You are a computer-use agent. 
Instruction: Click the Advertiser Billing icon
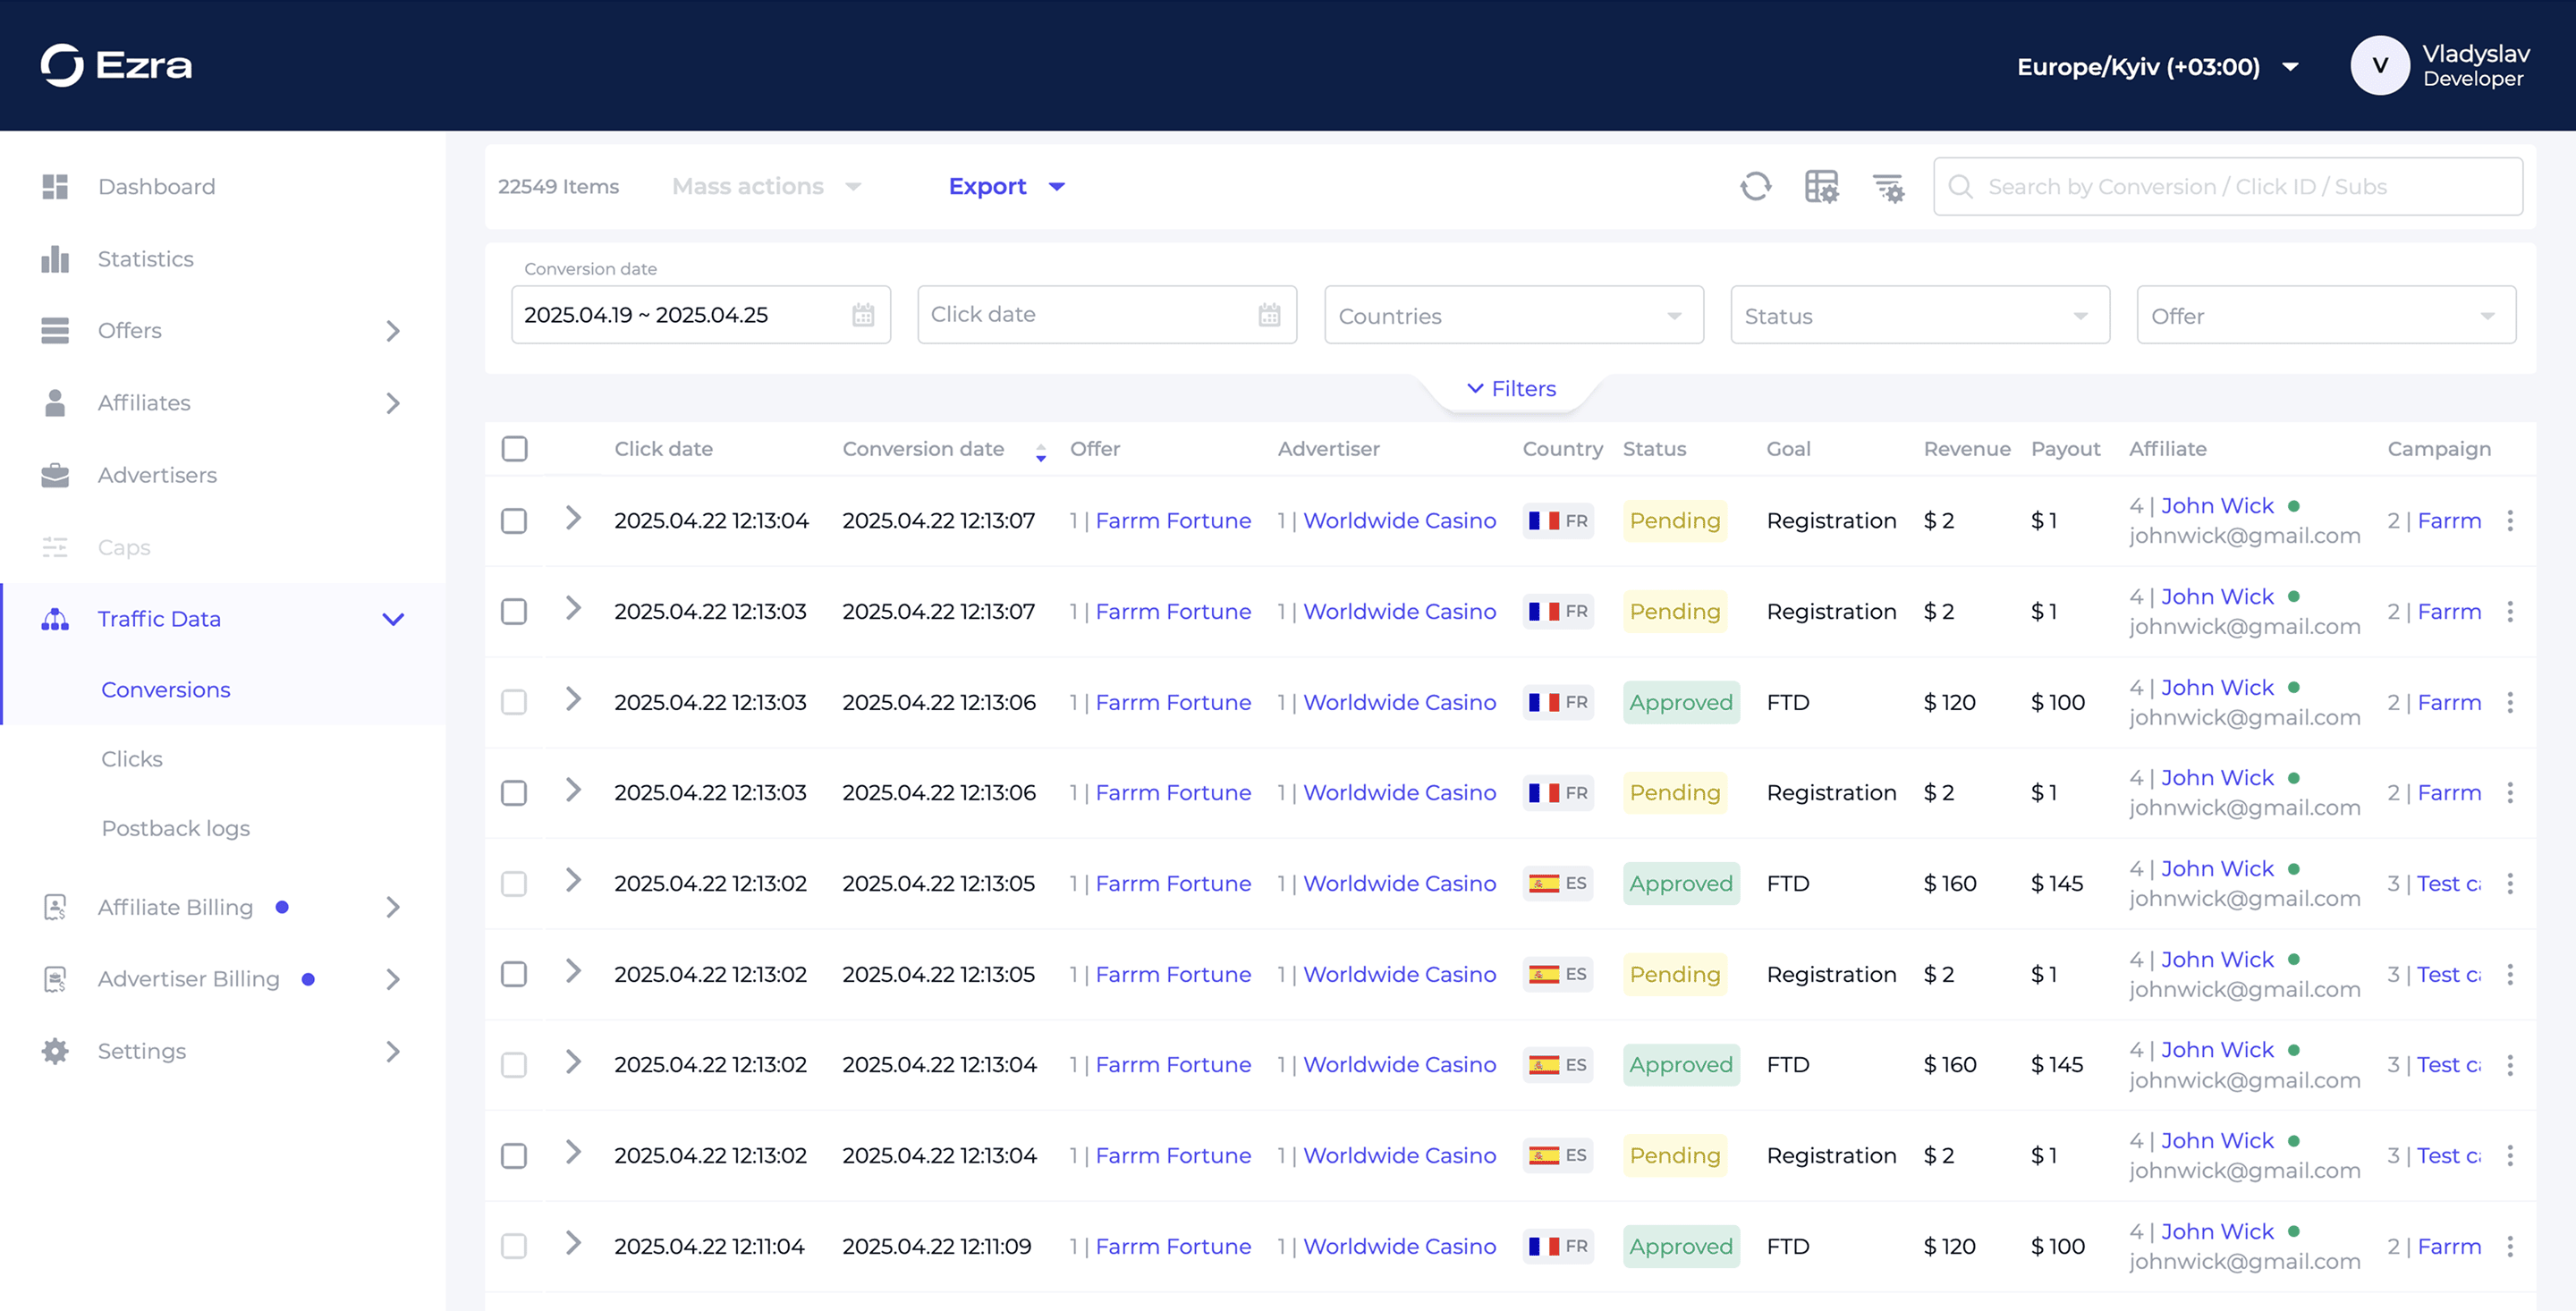[55, 979]
